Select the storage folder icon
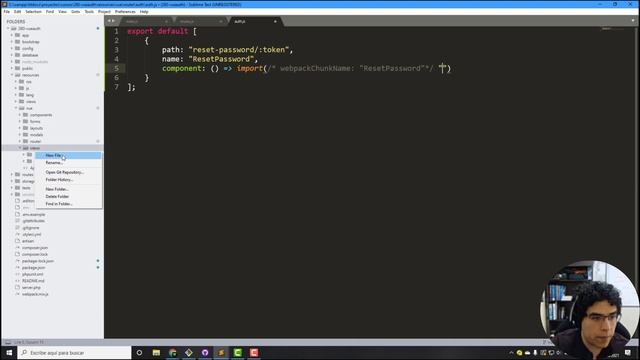Viewport: 640px width, 360px height. click(18, 181)
